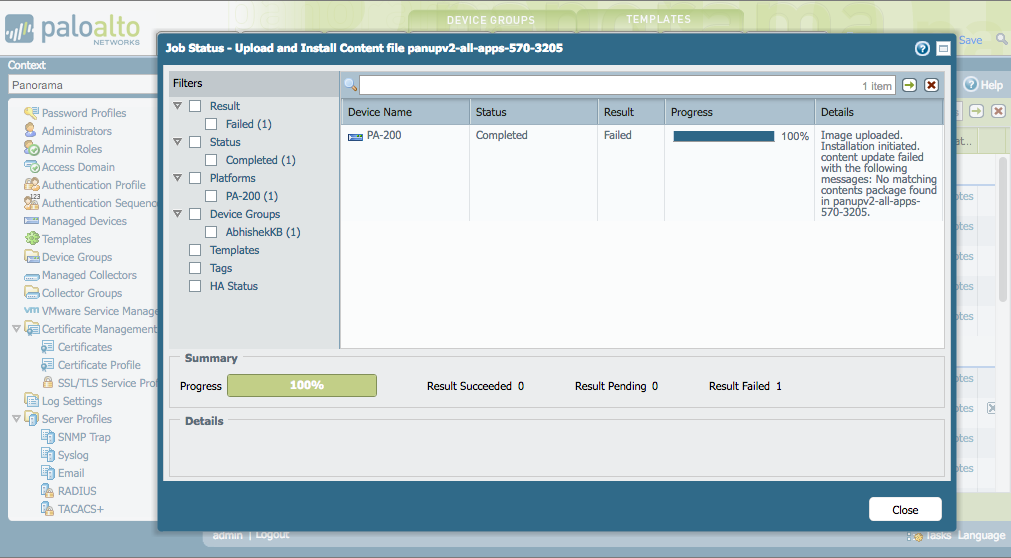The image size is (1011, 558).
Task: Collapse the Result filter group
Action: pyautogui.click(x=177, y=106)
